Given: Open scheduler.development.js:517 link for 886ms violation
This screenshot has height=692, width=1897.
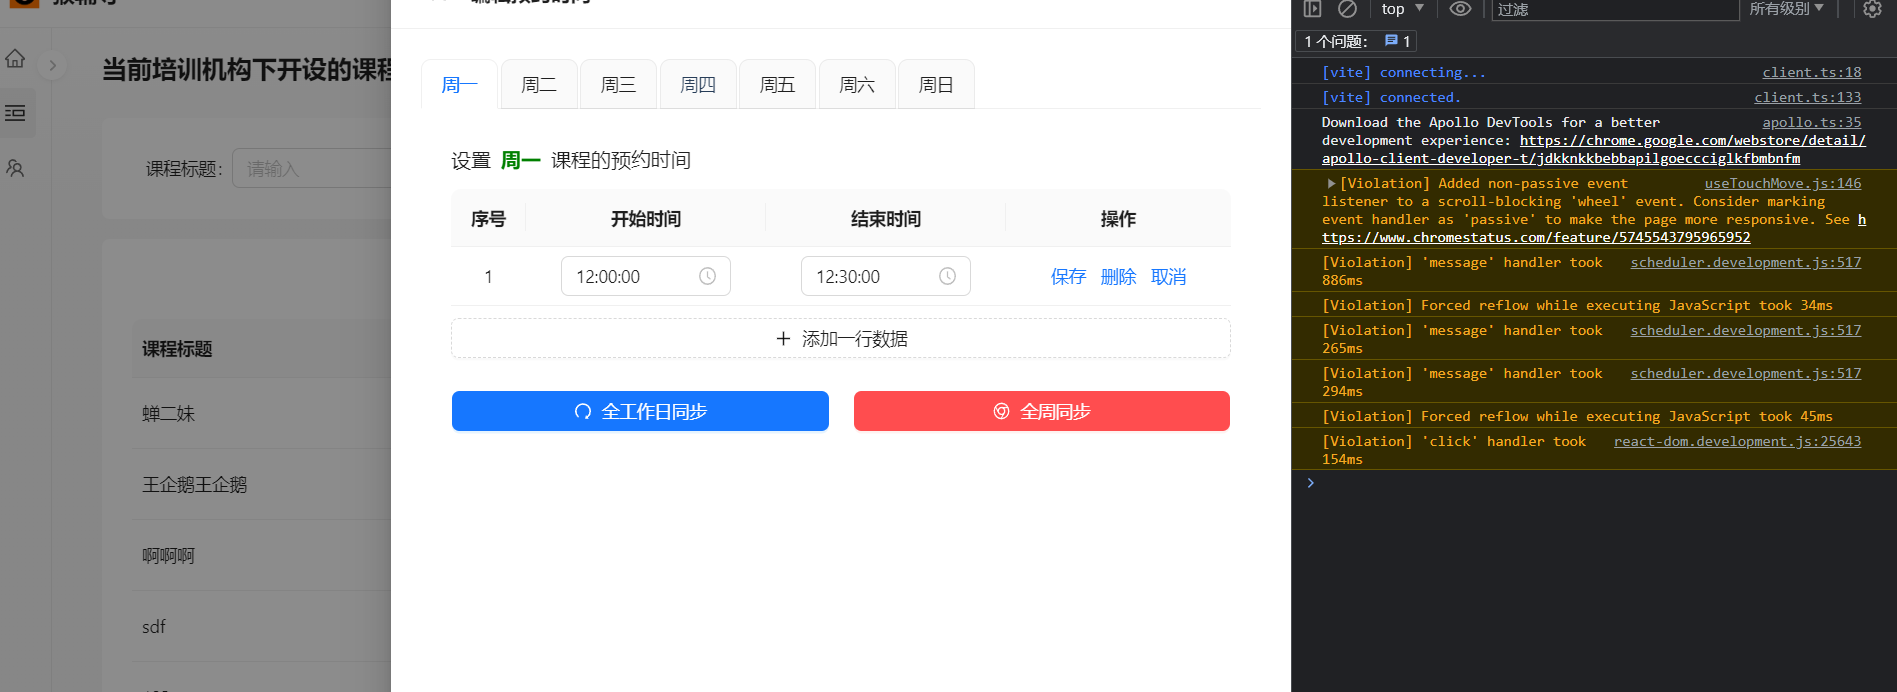Looking at the screenshot, I should point(1746,262).
